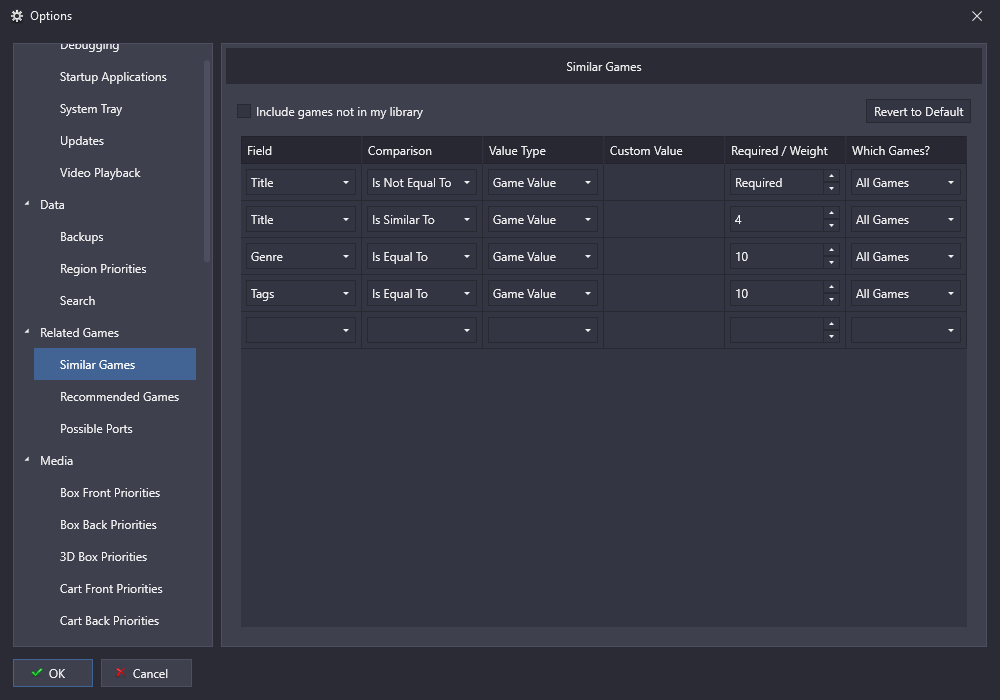
Task: Increase weight of Is Similar To row
Action: pyautogui.click(x=831, y=213)
